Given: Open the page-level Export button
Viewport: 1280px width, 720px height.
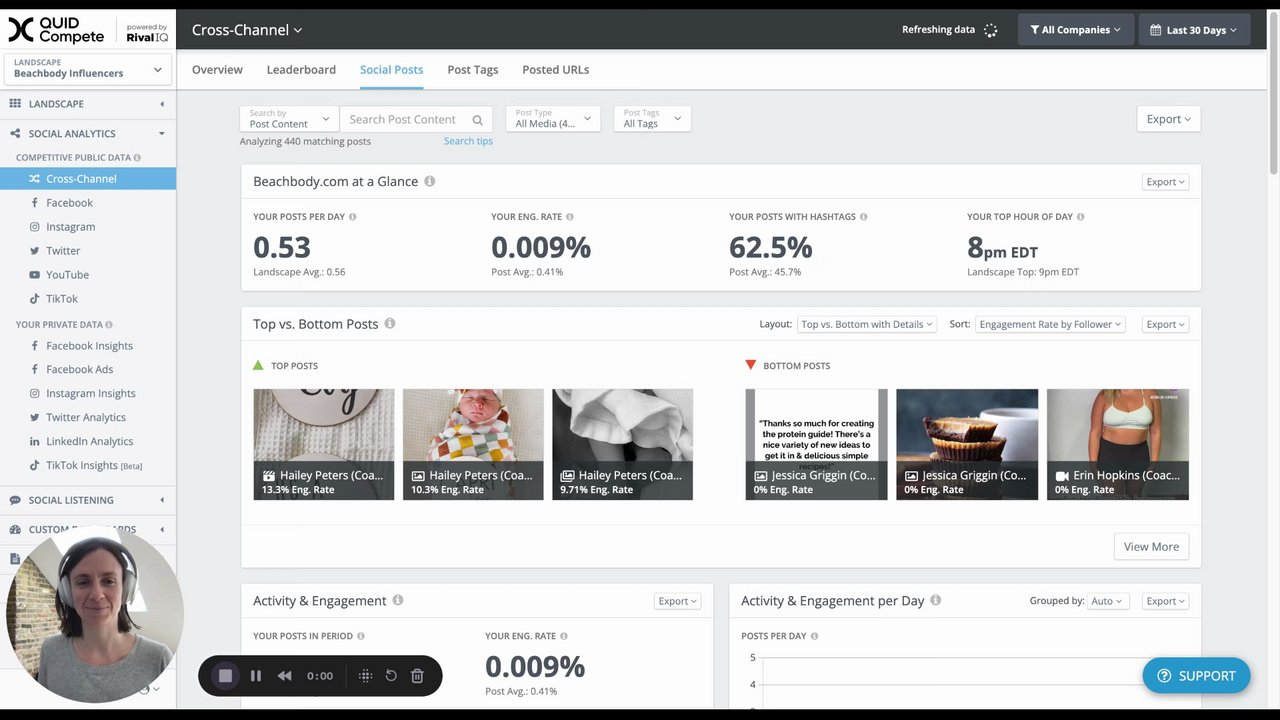Looking at the screenshot, I should tap(1168, 119).
